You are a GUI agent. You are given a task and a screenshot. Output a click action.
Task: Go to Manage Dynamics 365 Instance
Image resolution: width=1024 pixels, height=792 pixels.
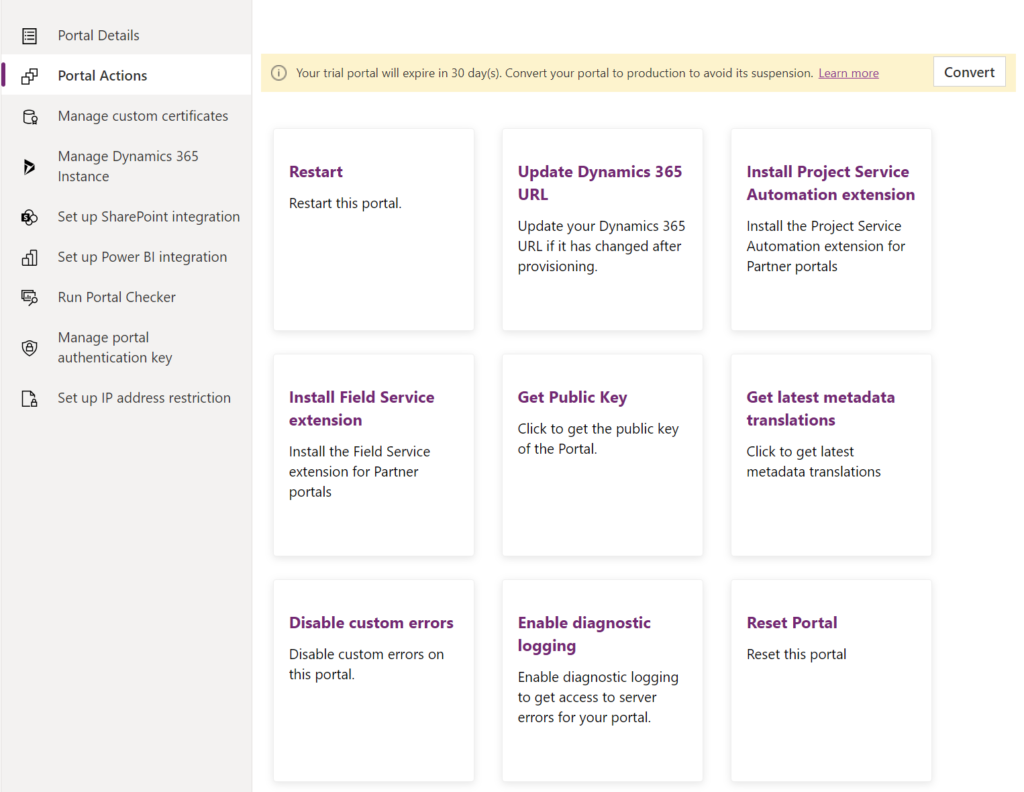[x=126, y=166]
